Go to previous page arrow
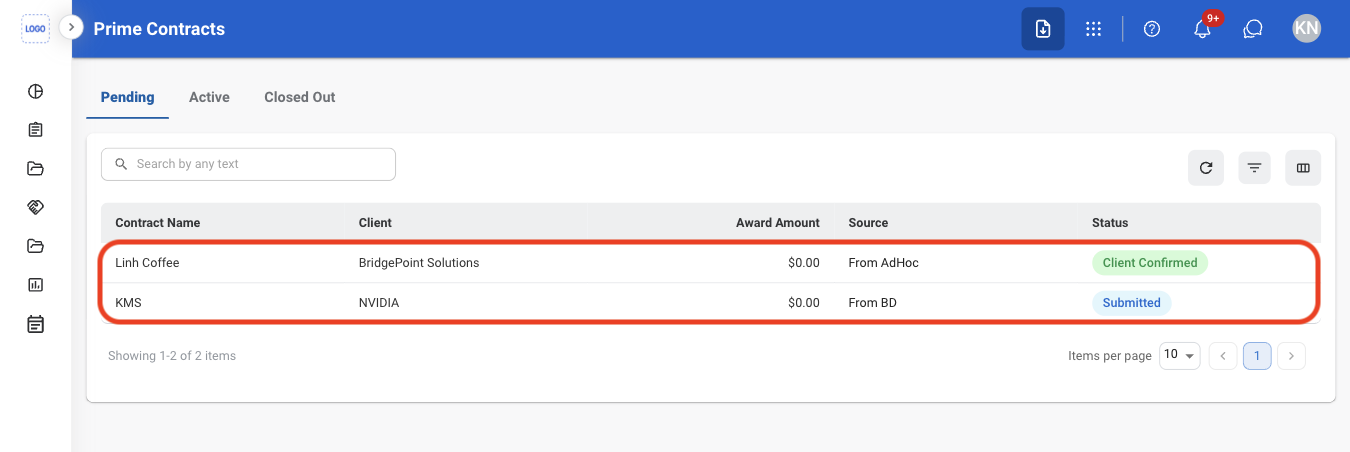 [x=1223, y=355]
